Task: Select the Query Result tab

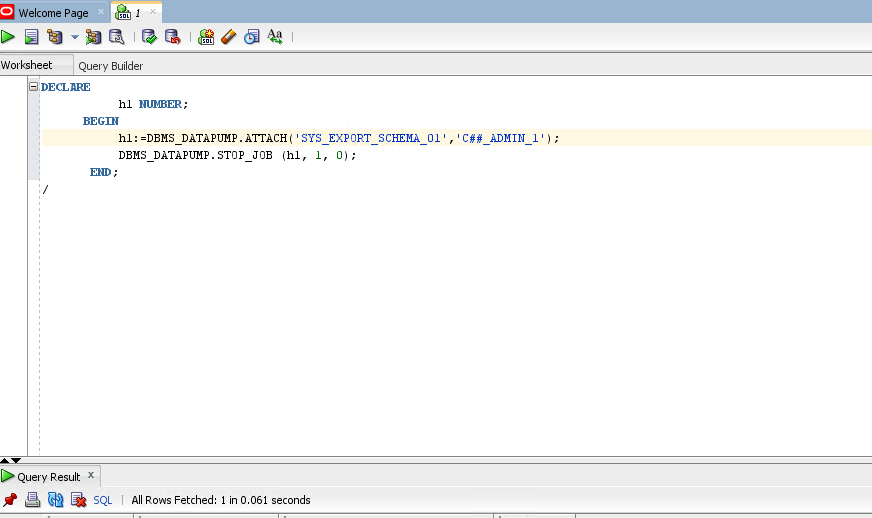Action: [x=48, y=477]
